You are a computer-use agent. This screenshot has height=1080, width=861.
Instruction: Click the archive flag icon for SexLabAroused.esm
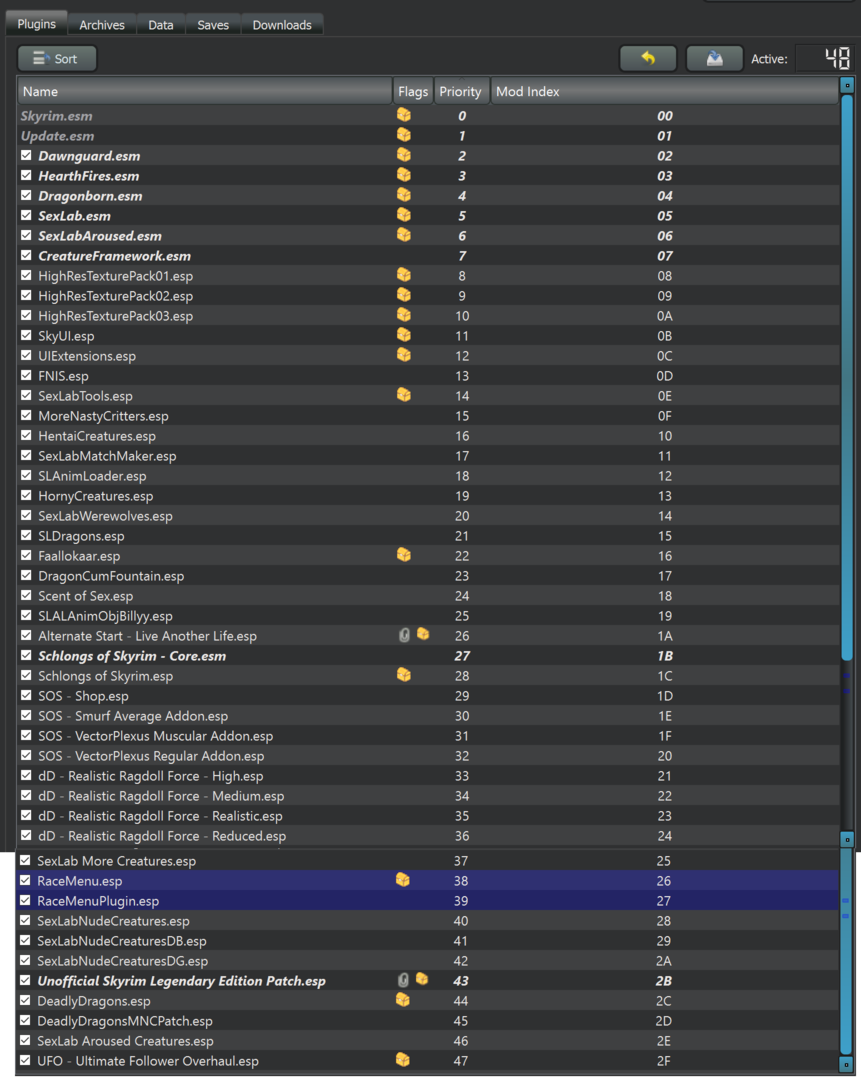404,235
